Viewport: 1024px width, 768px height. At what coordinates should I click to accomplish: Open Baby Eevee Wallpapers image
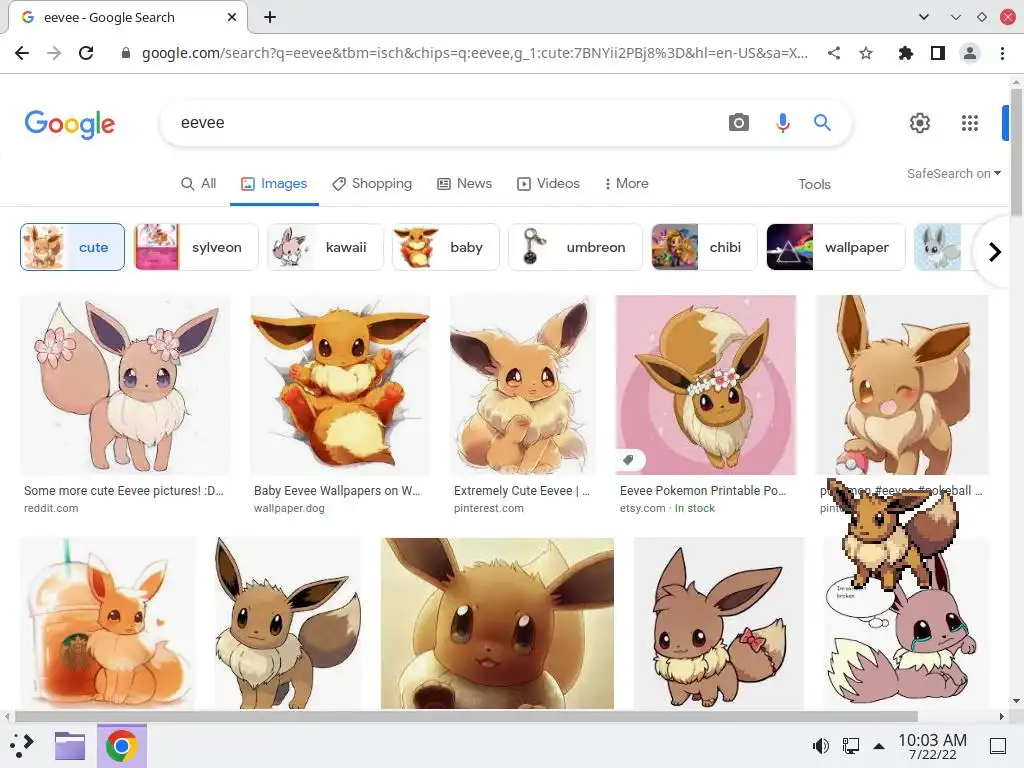pyautogui.click(x=340, y=385)
